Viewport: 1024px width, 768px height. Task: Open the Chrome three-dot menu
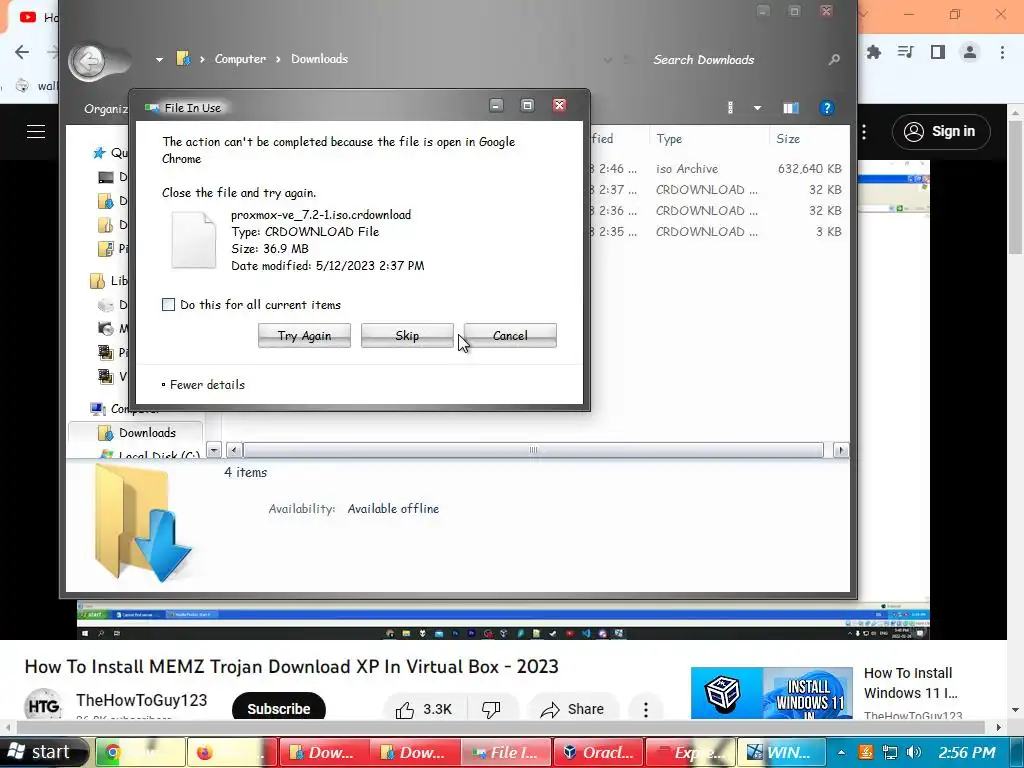[x=1002, y=52]
